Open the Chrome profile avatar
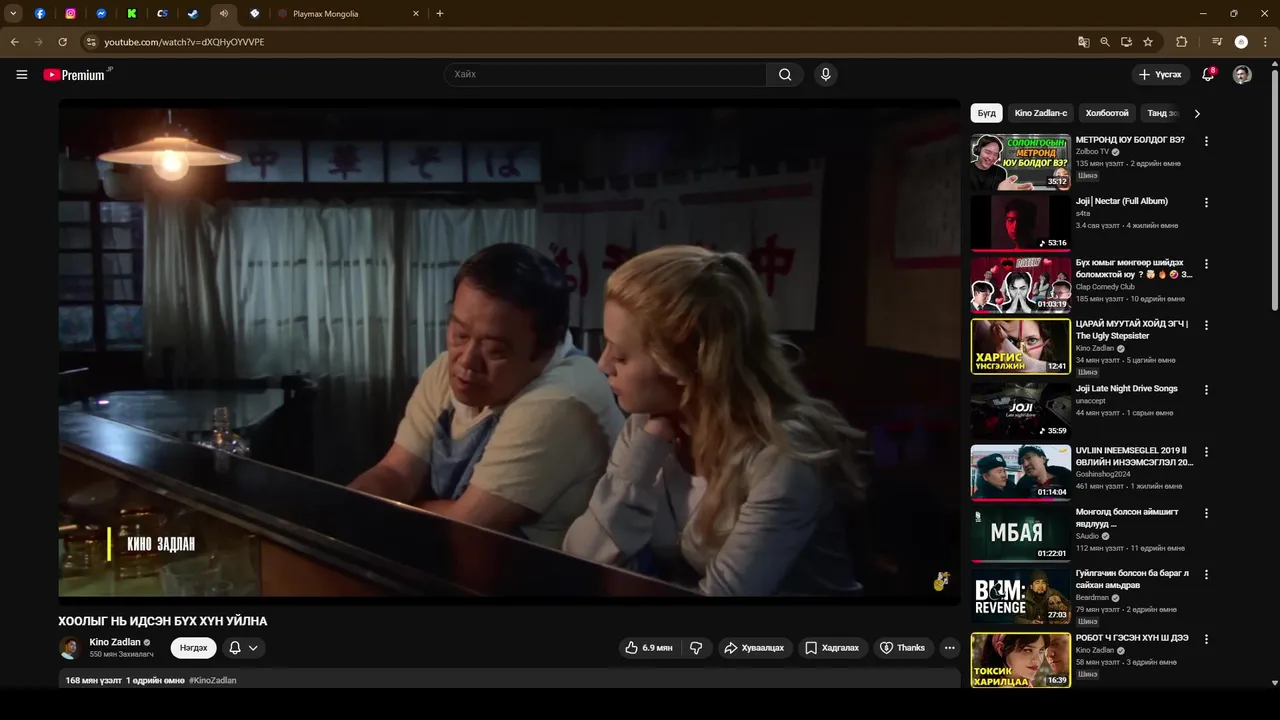 1241,42
